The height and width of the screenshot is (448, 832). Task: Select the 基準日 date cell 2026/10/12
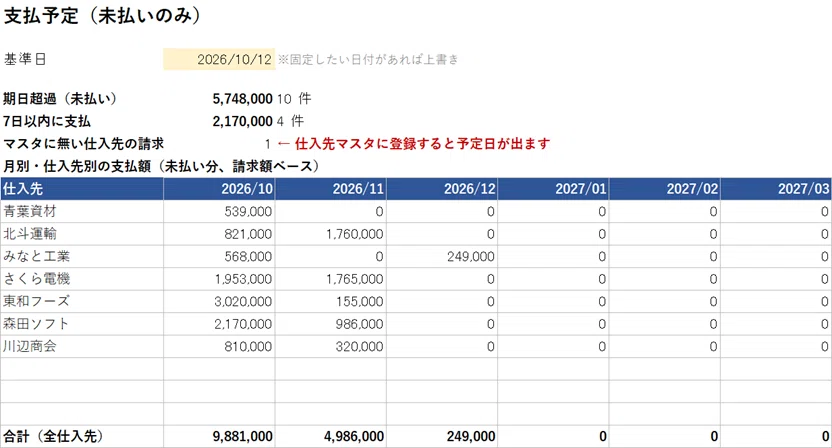coord(219,59)
